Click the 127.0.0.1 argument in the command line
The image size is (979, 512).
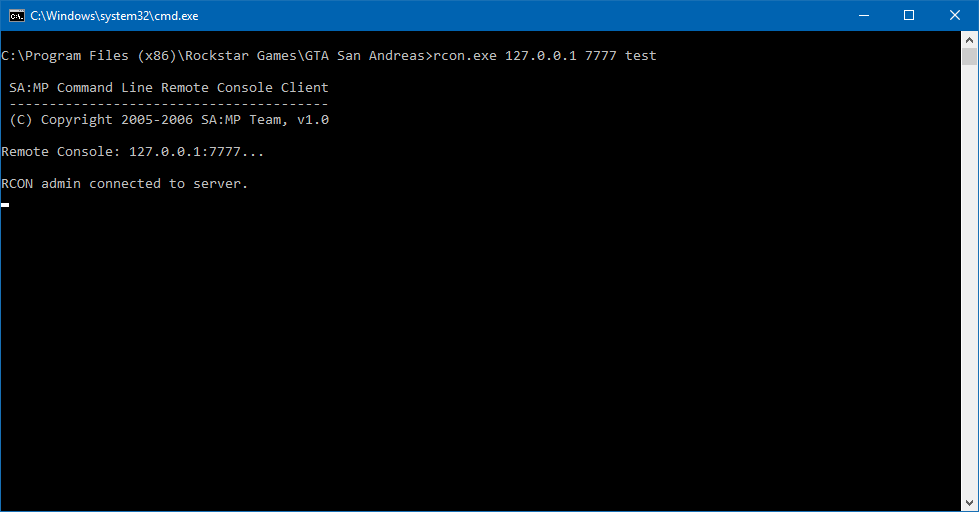click(541, 56)
